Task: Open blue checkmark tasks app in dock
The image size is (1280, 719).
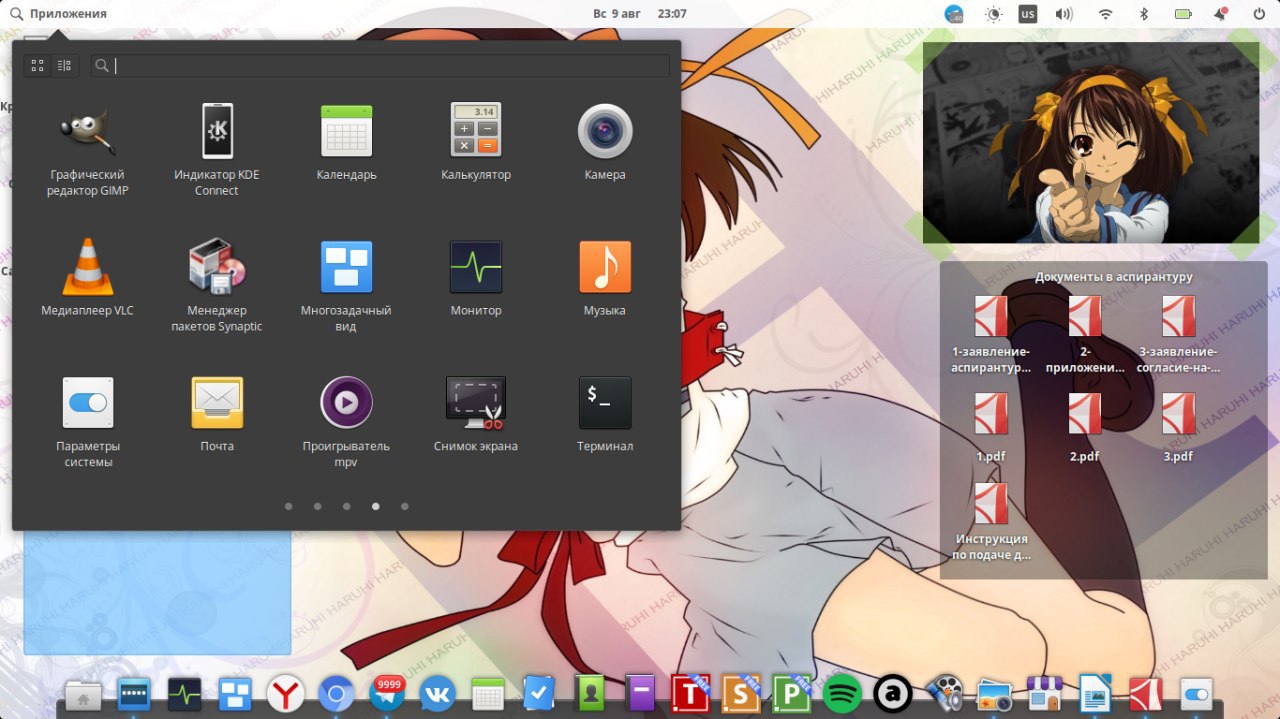Action: 540,692
